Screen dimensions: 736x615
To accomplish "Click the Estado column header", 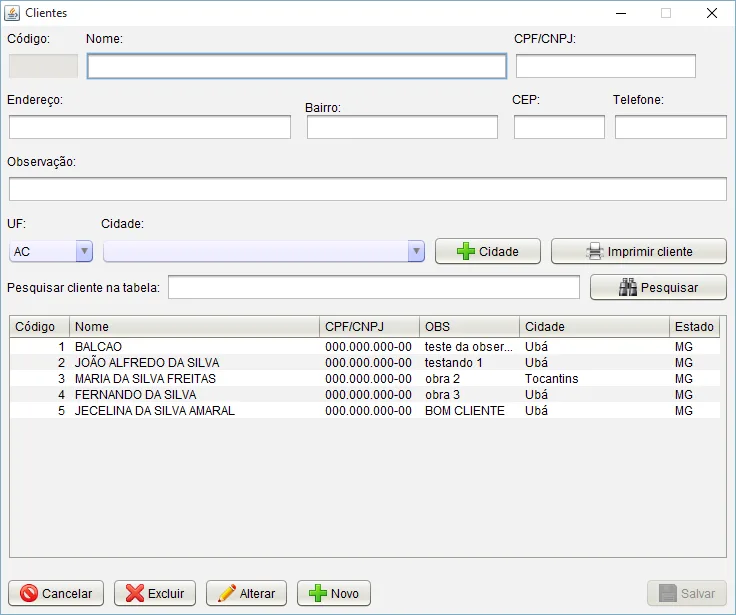I will click(x=694, y=327).
